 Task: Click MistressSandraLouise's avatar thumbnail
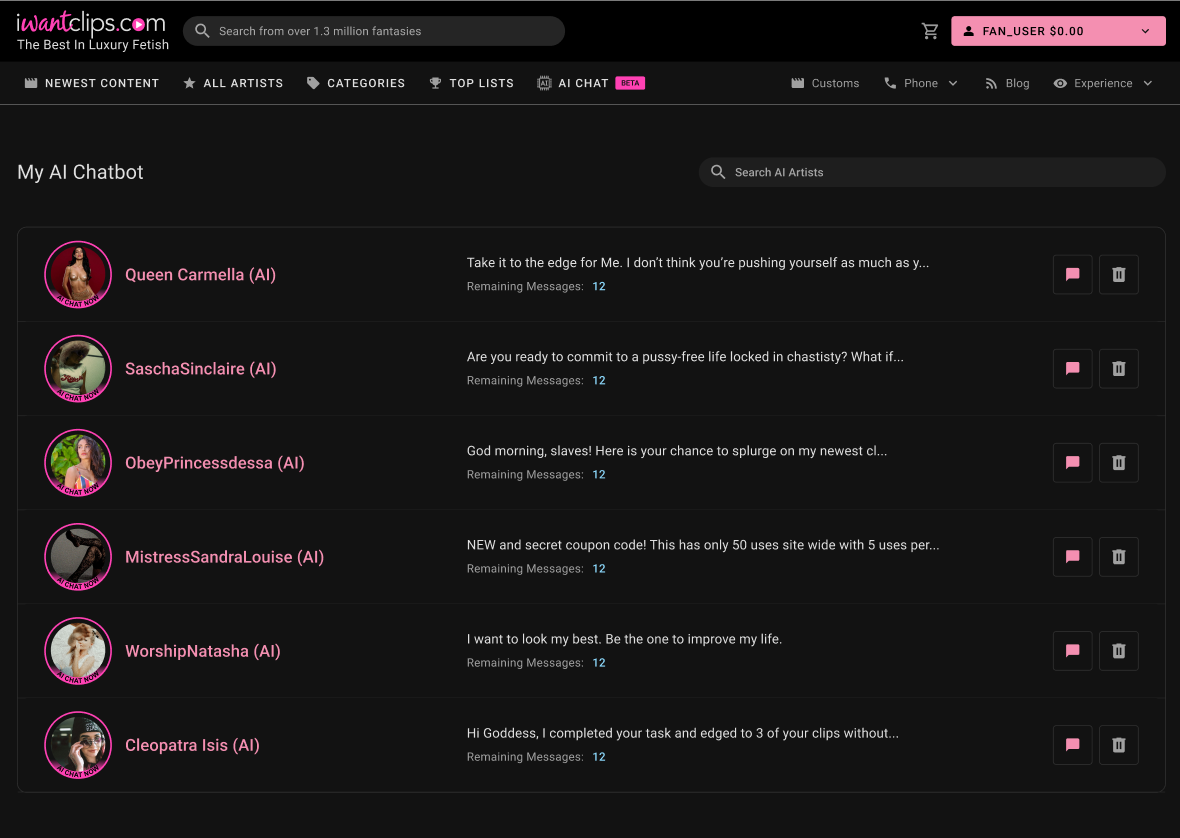[x=78, y=557]
